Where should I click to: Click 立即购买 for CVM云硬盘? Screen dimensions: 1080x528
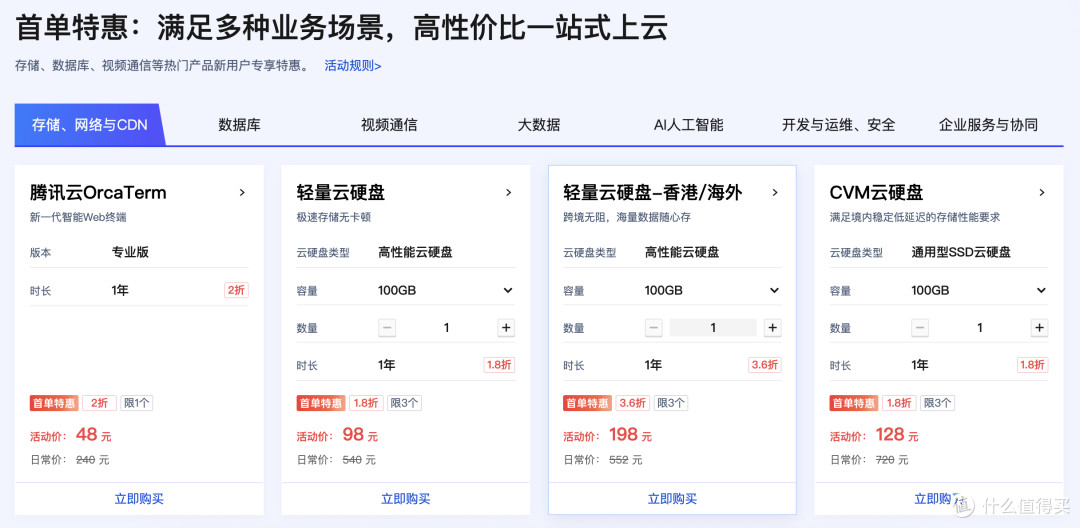coord(939,499)
